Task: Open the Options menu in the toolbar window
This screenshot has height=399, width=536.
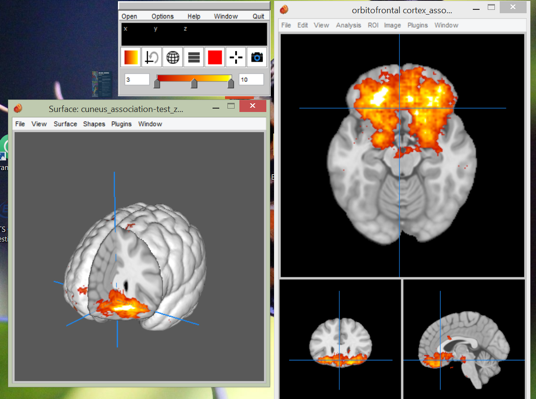Action: click(x=162, y=16)
